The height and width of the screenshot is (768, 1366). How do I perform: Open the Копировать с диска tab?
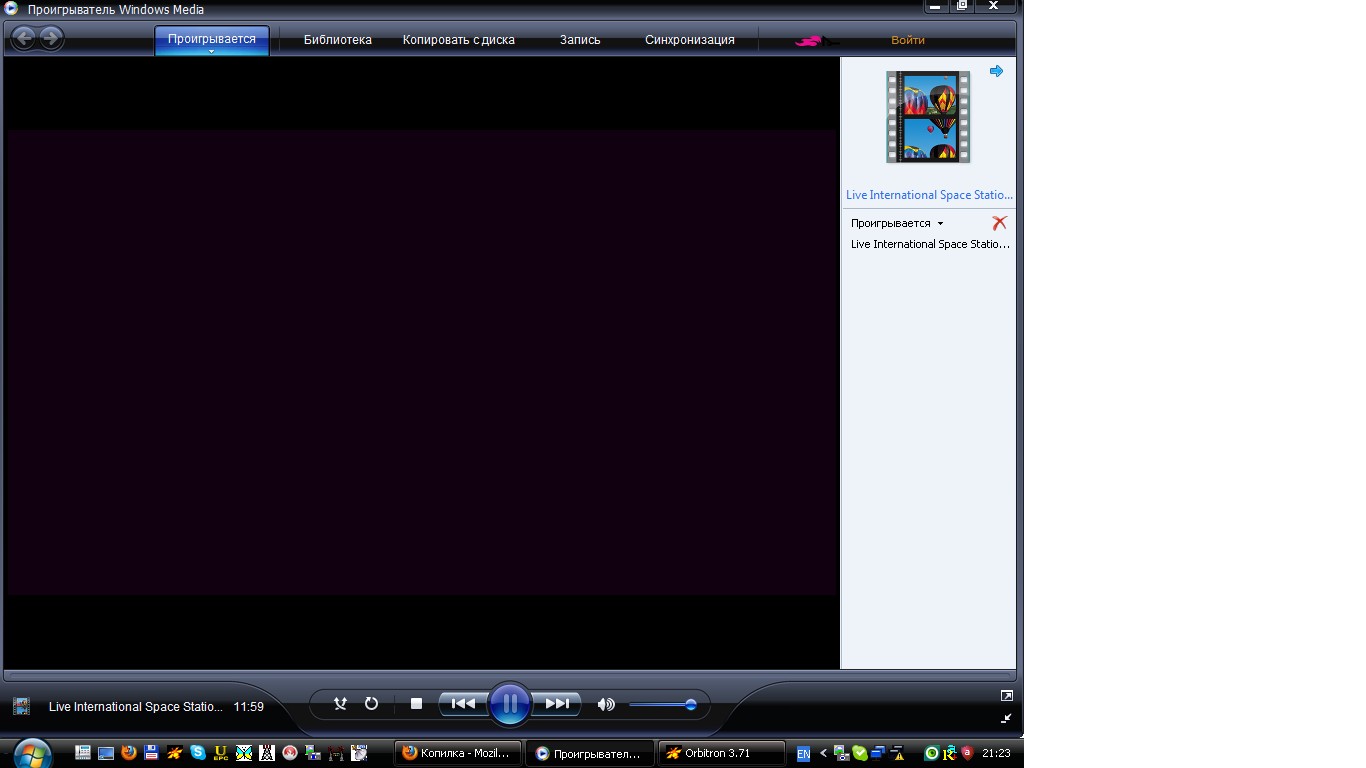[x=459, y=40]
